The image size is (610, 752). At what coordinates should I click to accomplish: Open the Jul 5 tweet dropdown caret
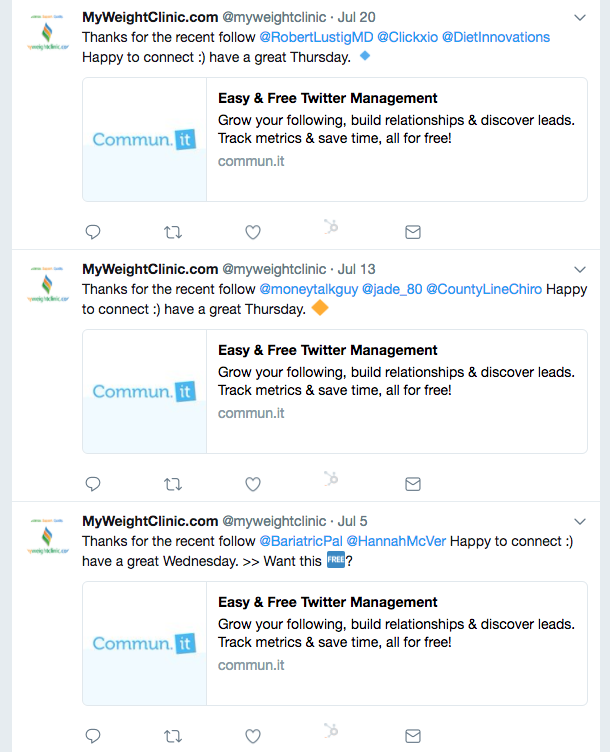coord(580,522)
